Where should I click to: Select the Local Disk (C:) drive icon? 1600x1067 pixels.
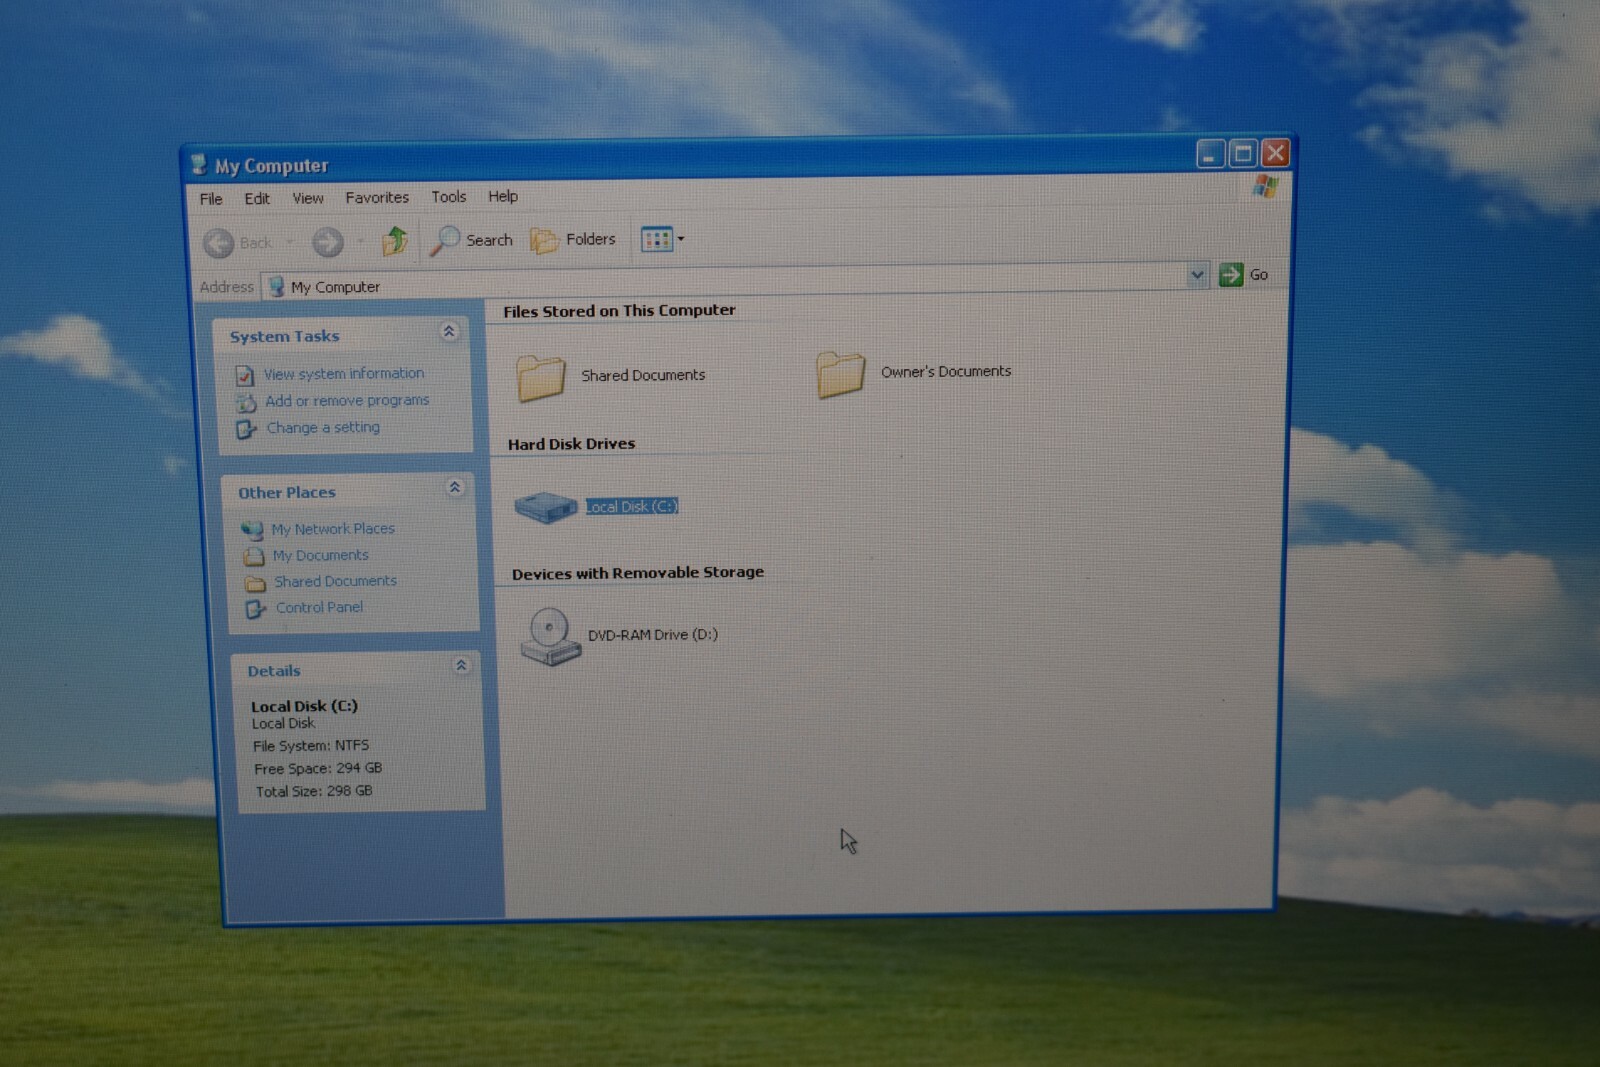click(546, 507)
